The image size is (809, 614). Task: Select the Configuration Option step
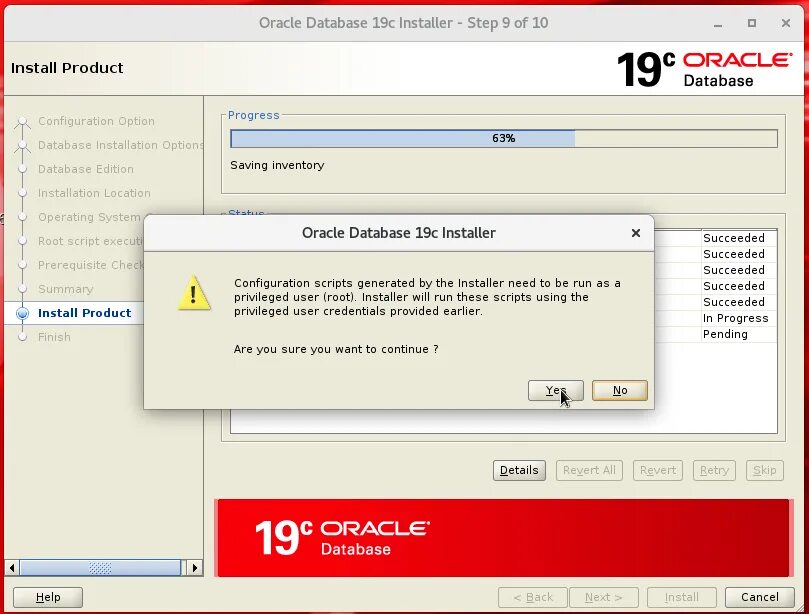pos(23,121)
